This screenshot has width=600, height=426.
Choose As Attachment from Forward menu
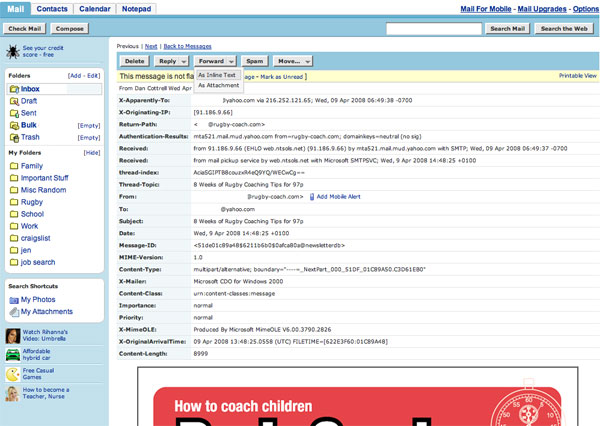pyautogui.click(x=217, y=85)
